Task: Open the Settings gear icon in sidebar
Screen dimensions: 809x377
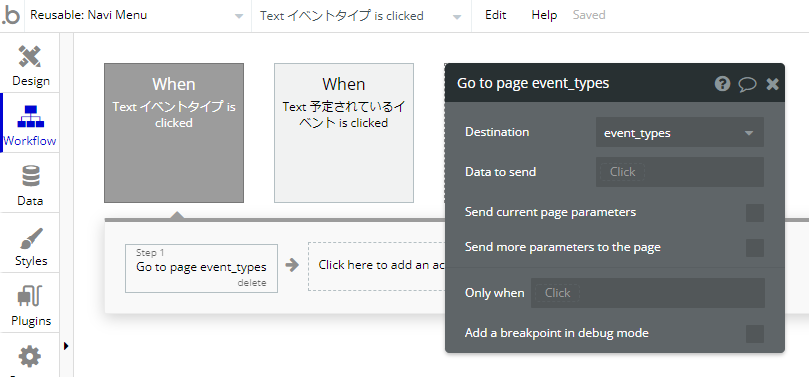Action: [x=30, y=357]
